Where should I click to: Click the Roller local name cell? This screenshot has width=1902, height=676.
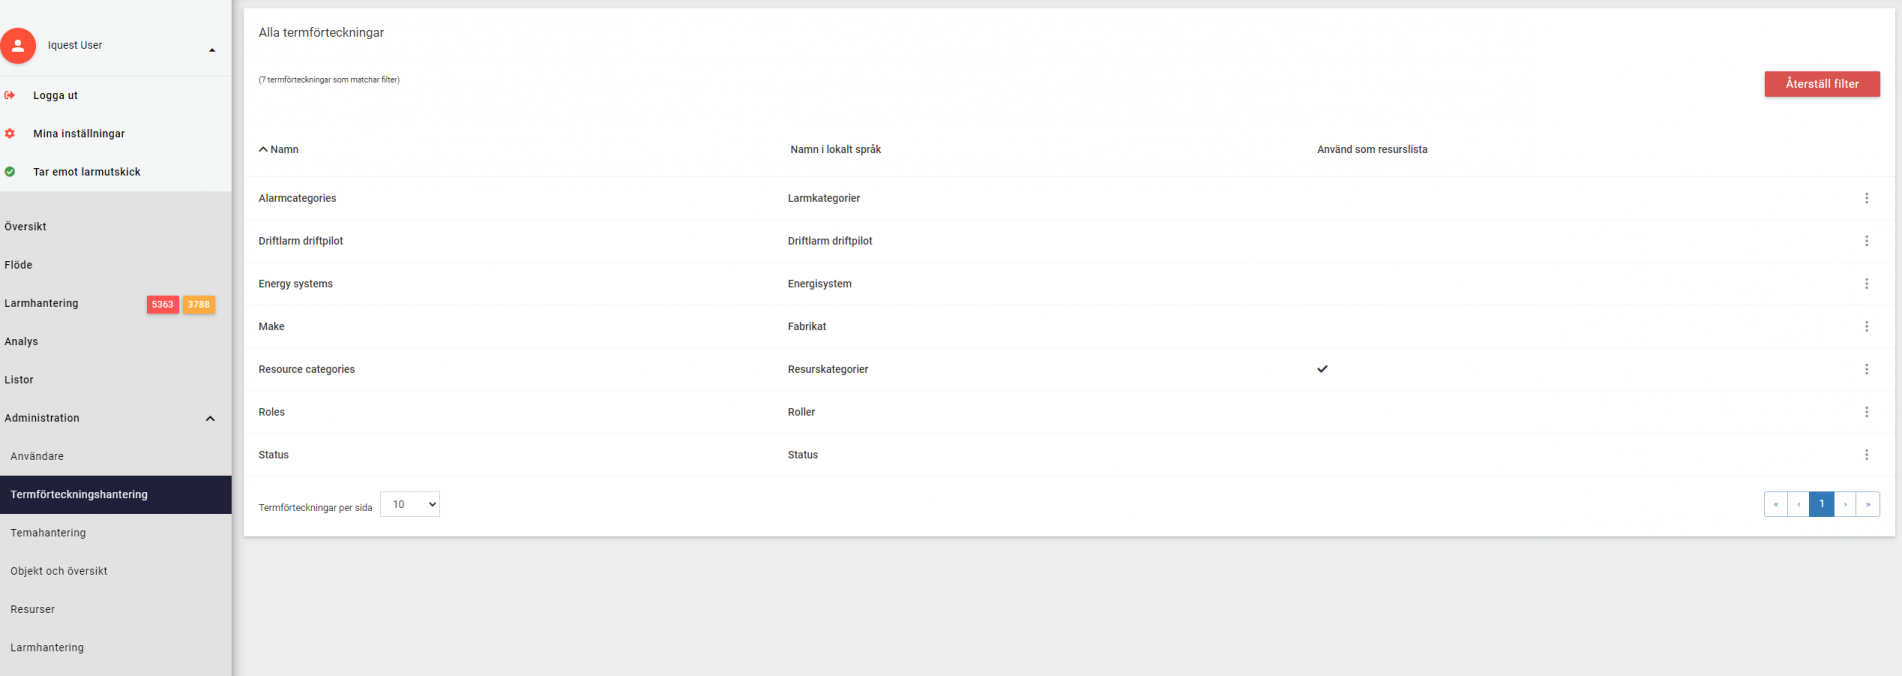[x=801, y=412]
